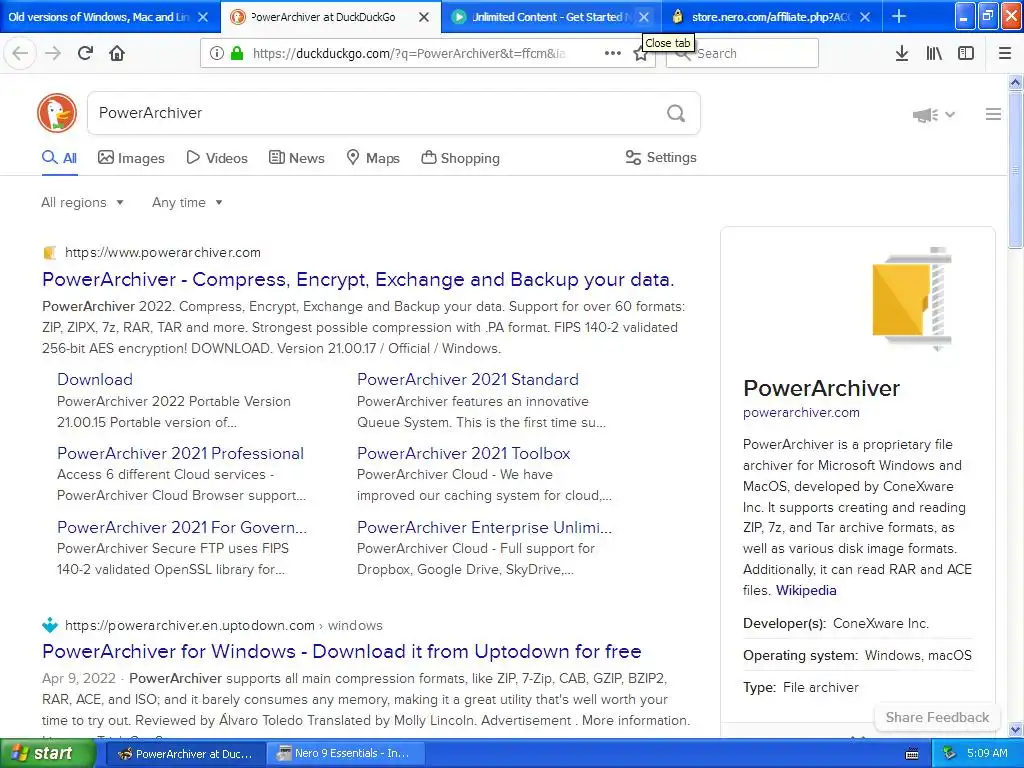Close the Old versions of Windows tab
Image resolution: width=1024 pixels, height=768 pixels.
click(x=203, y=17)
